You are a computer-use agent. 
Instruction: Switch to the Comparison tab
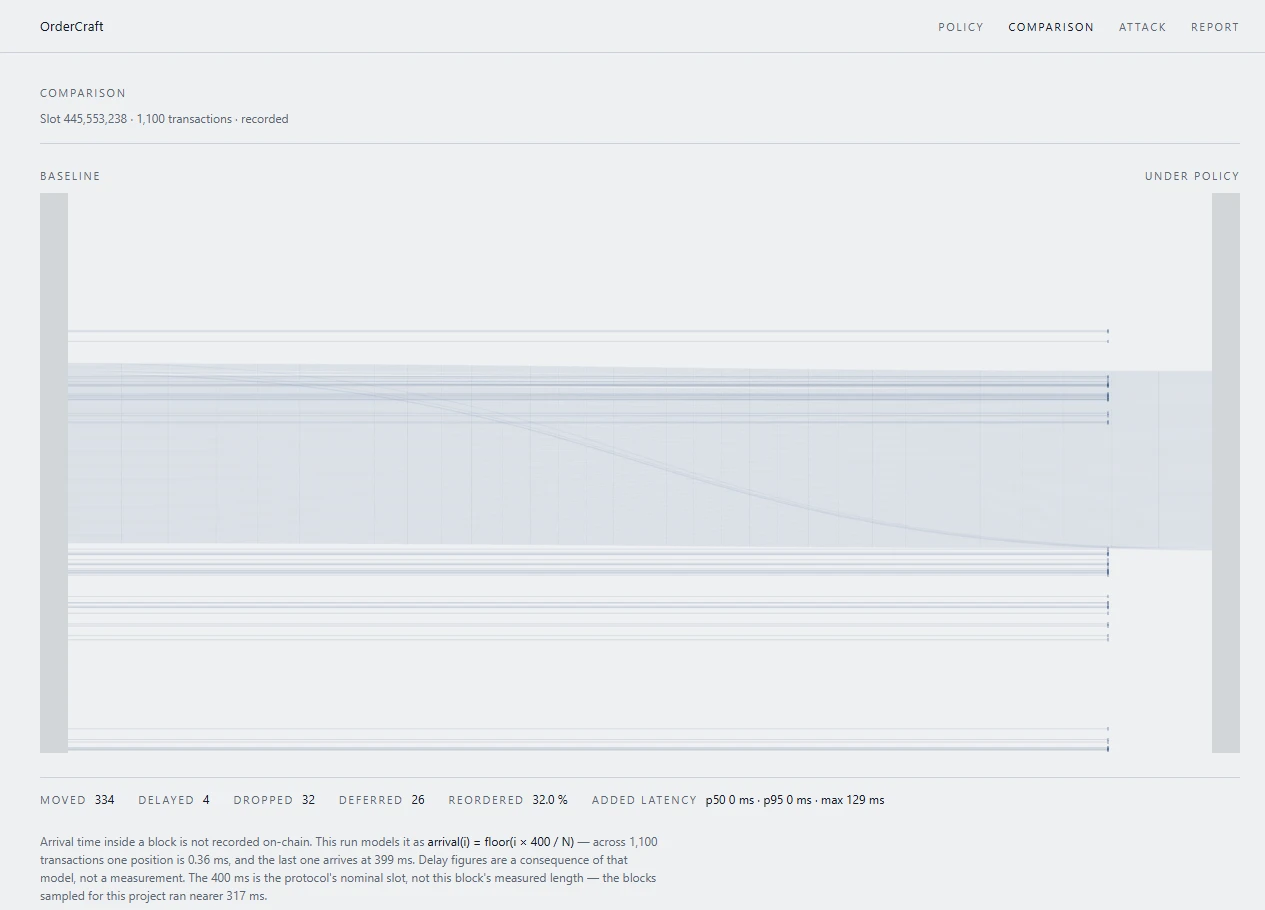click(1051, 27)
